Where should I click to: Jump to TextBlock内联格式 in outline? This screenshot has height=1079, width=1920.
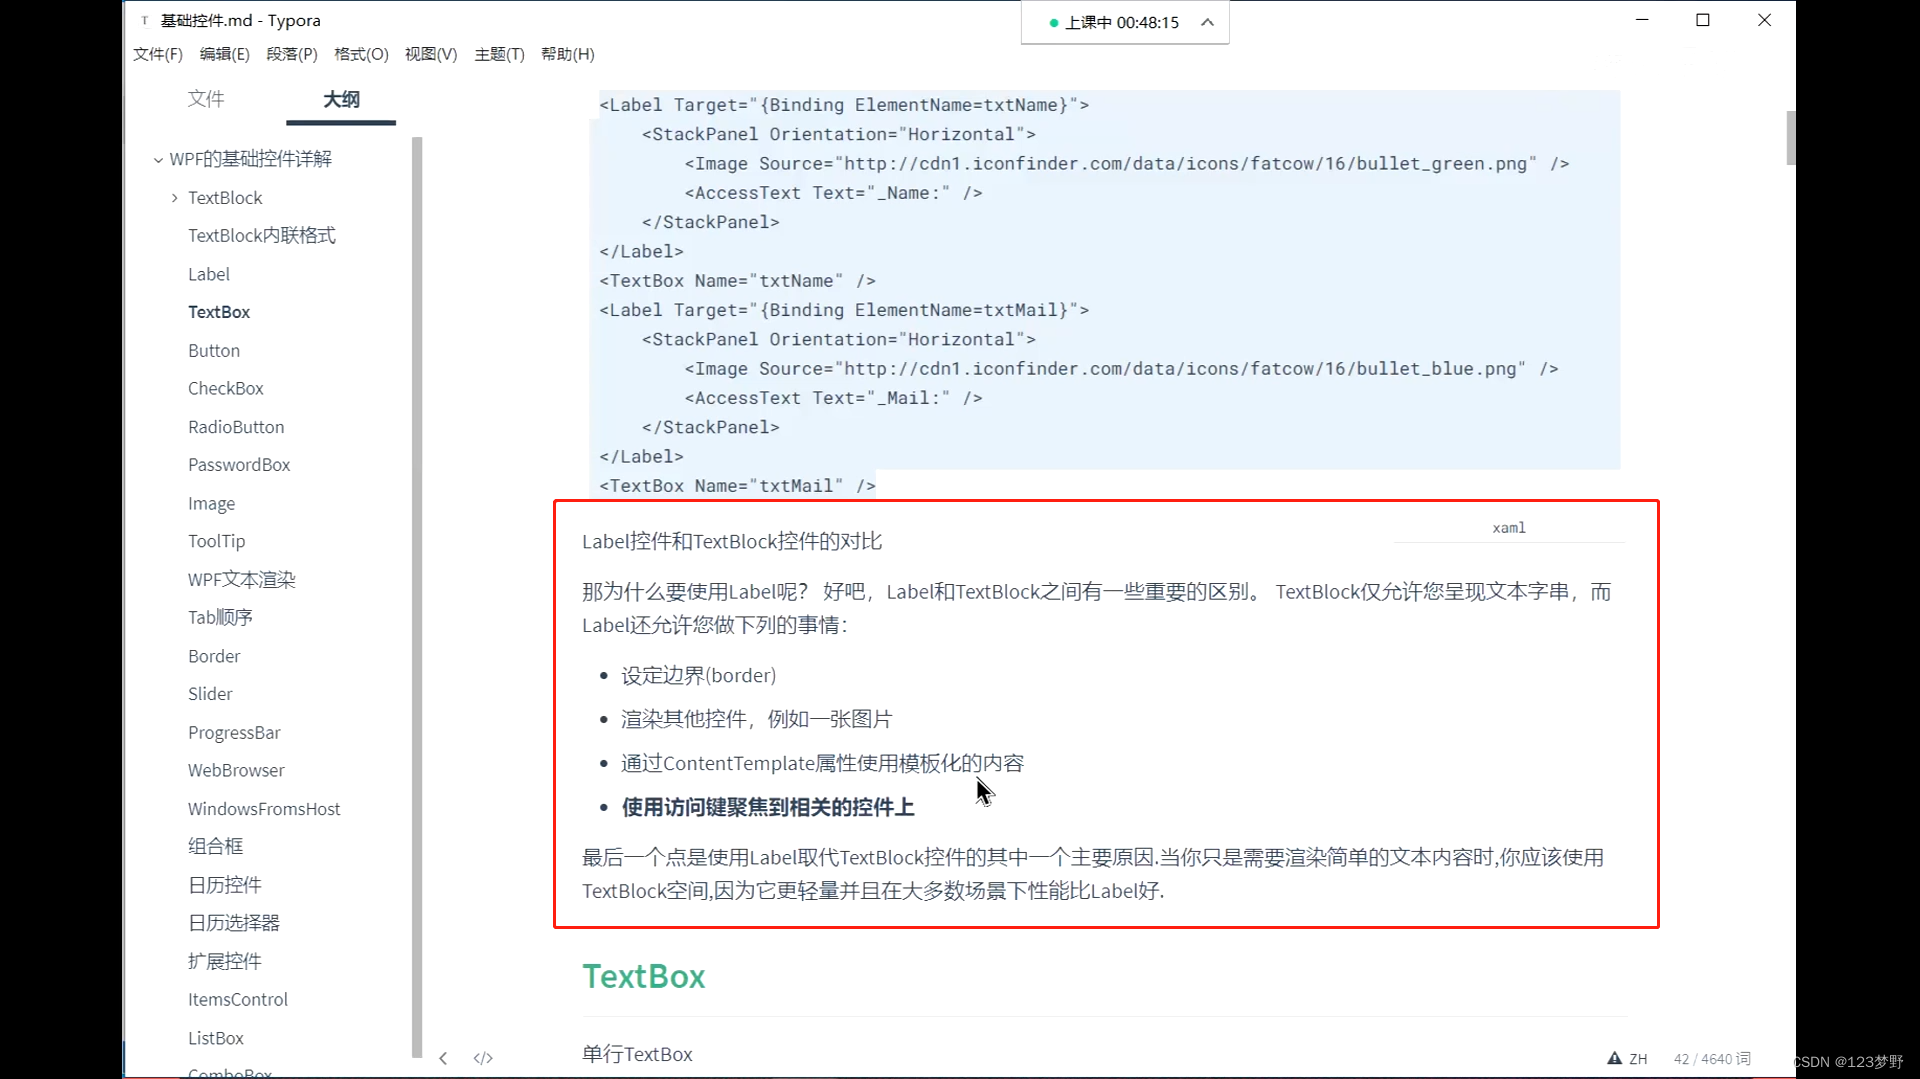point(262,236)
